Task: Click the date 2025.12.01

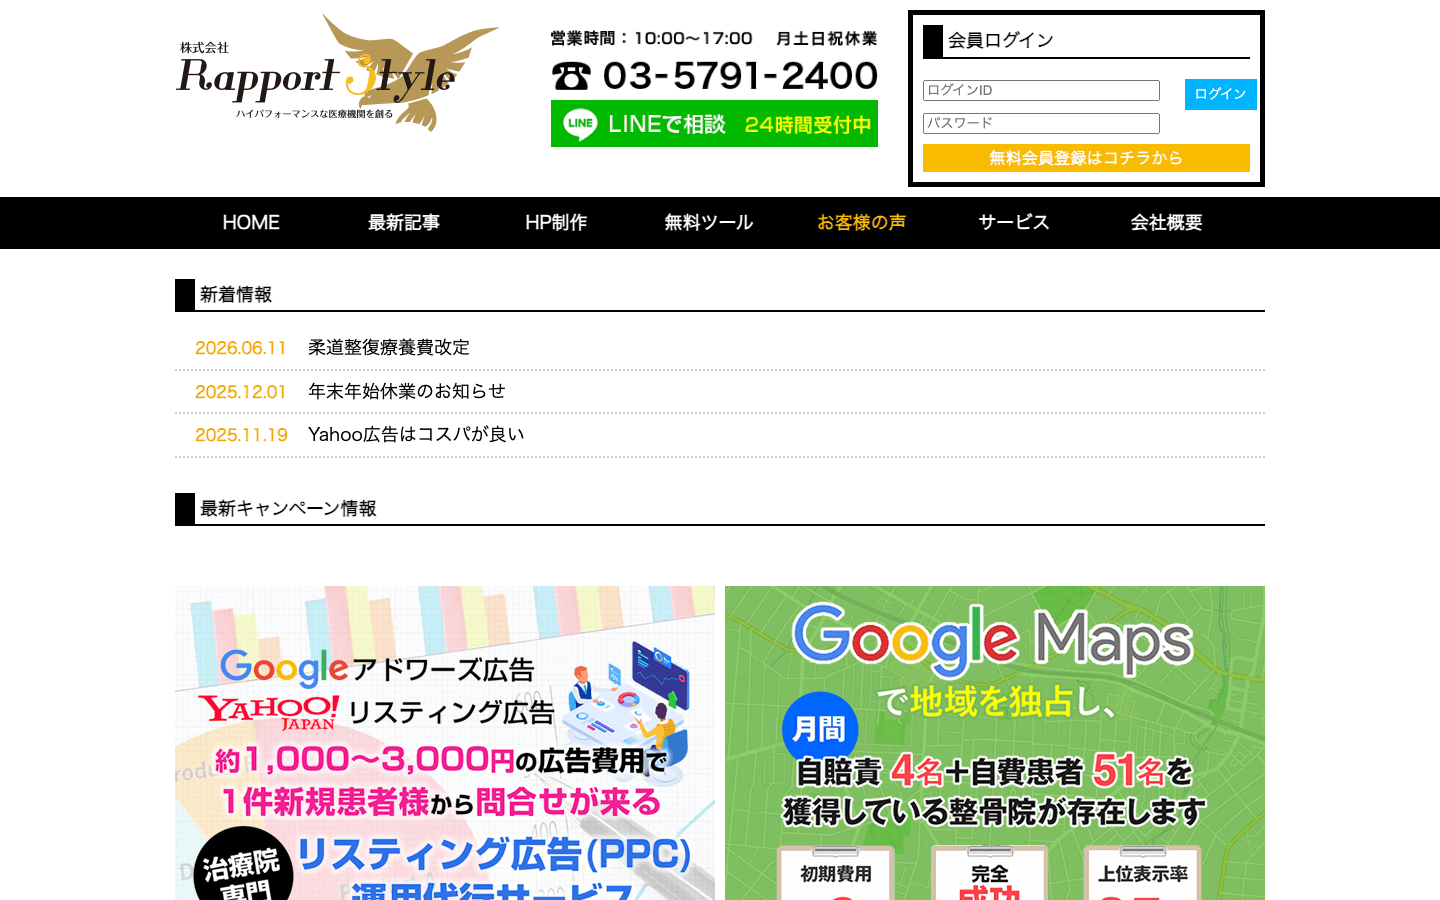Action: click(241, 392)
